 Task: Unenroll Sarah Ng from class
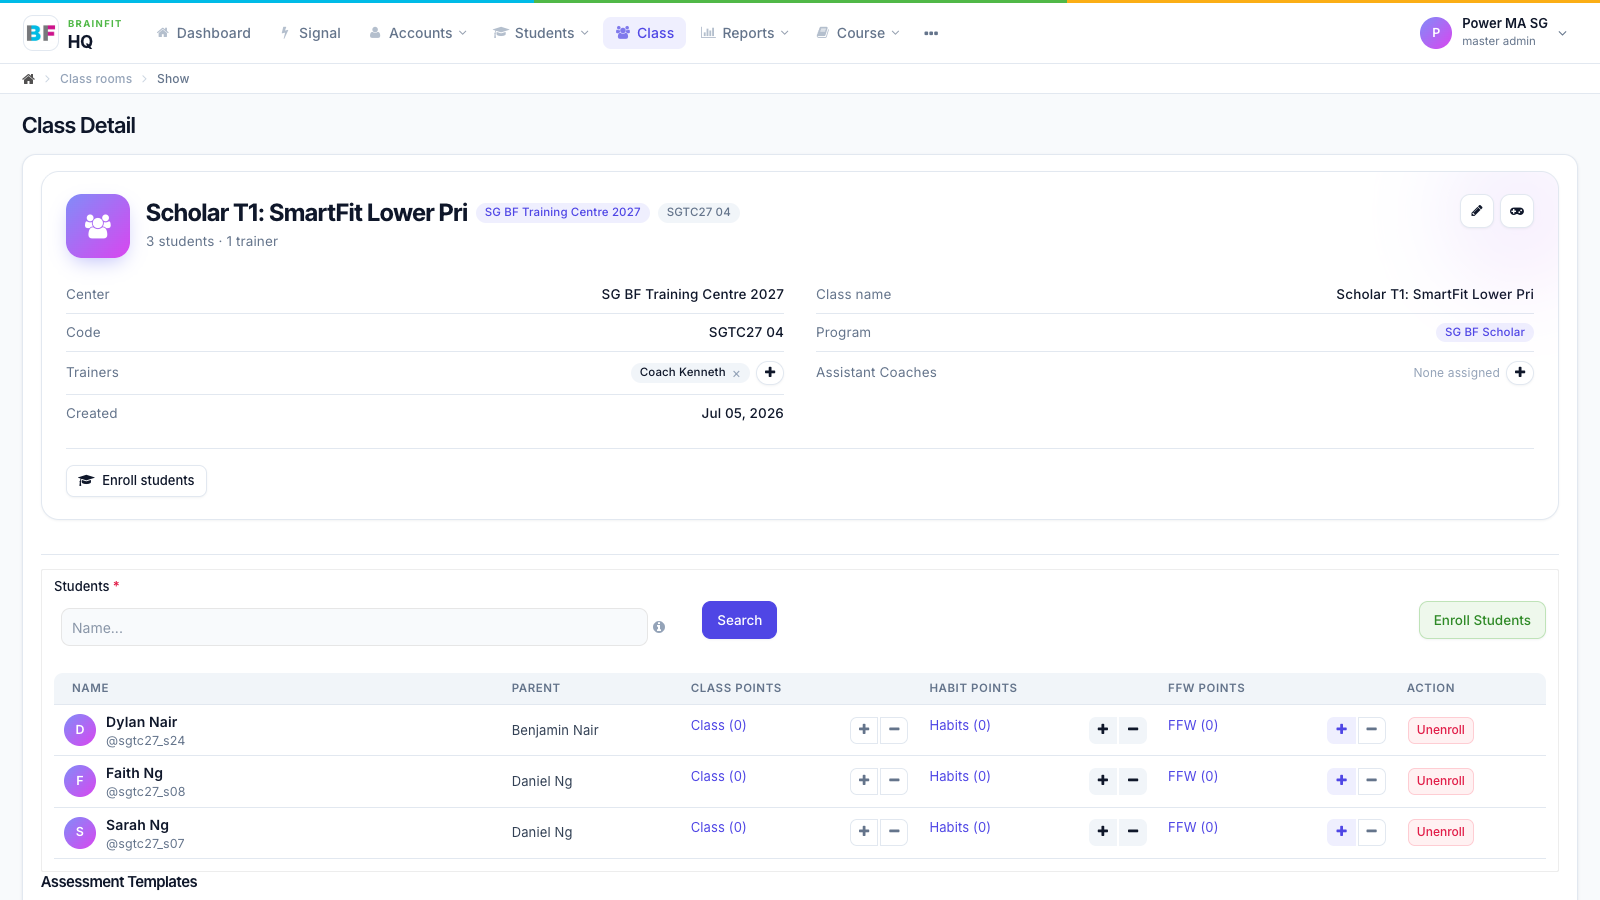click(1440, 832)
